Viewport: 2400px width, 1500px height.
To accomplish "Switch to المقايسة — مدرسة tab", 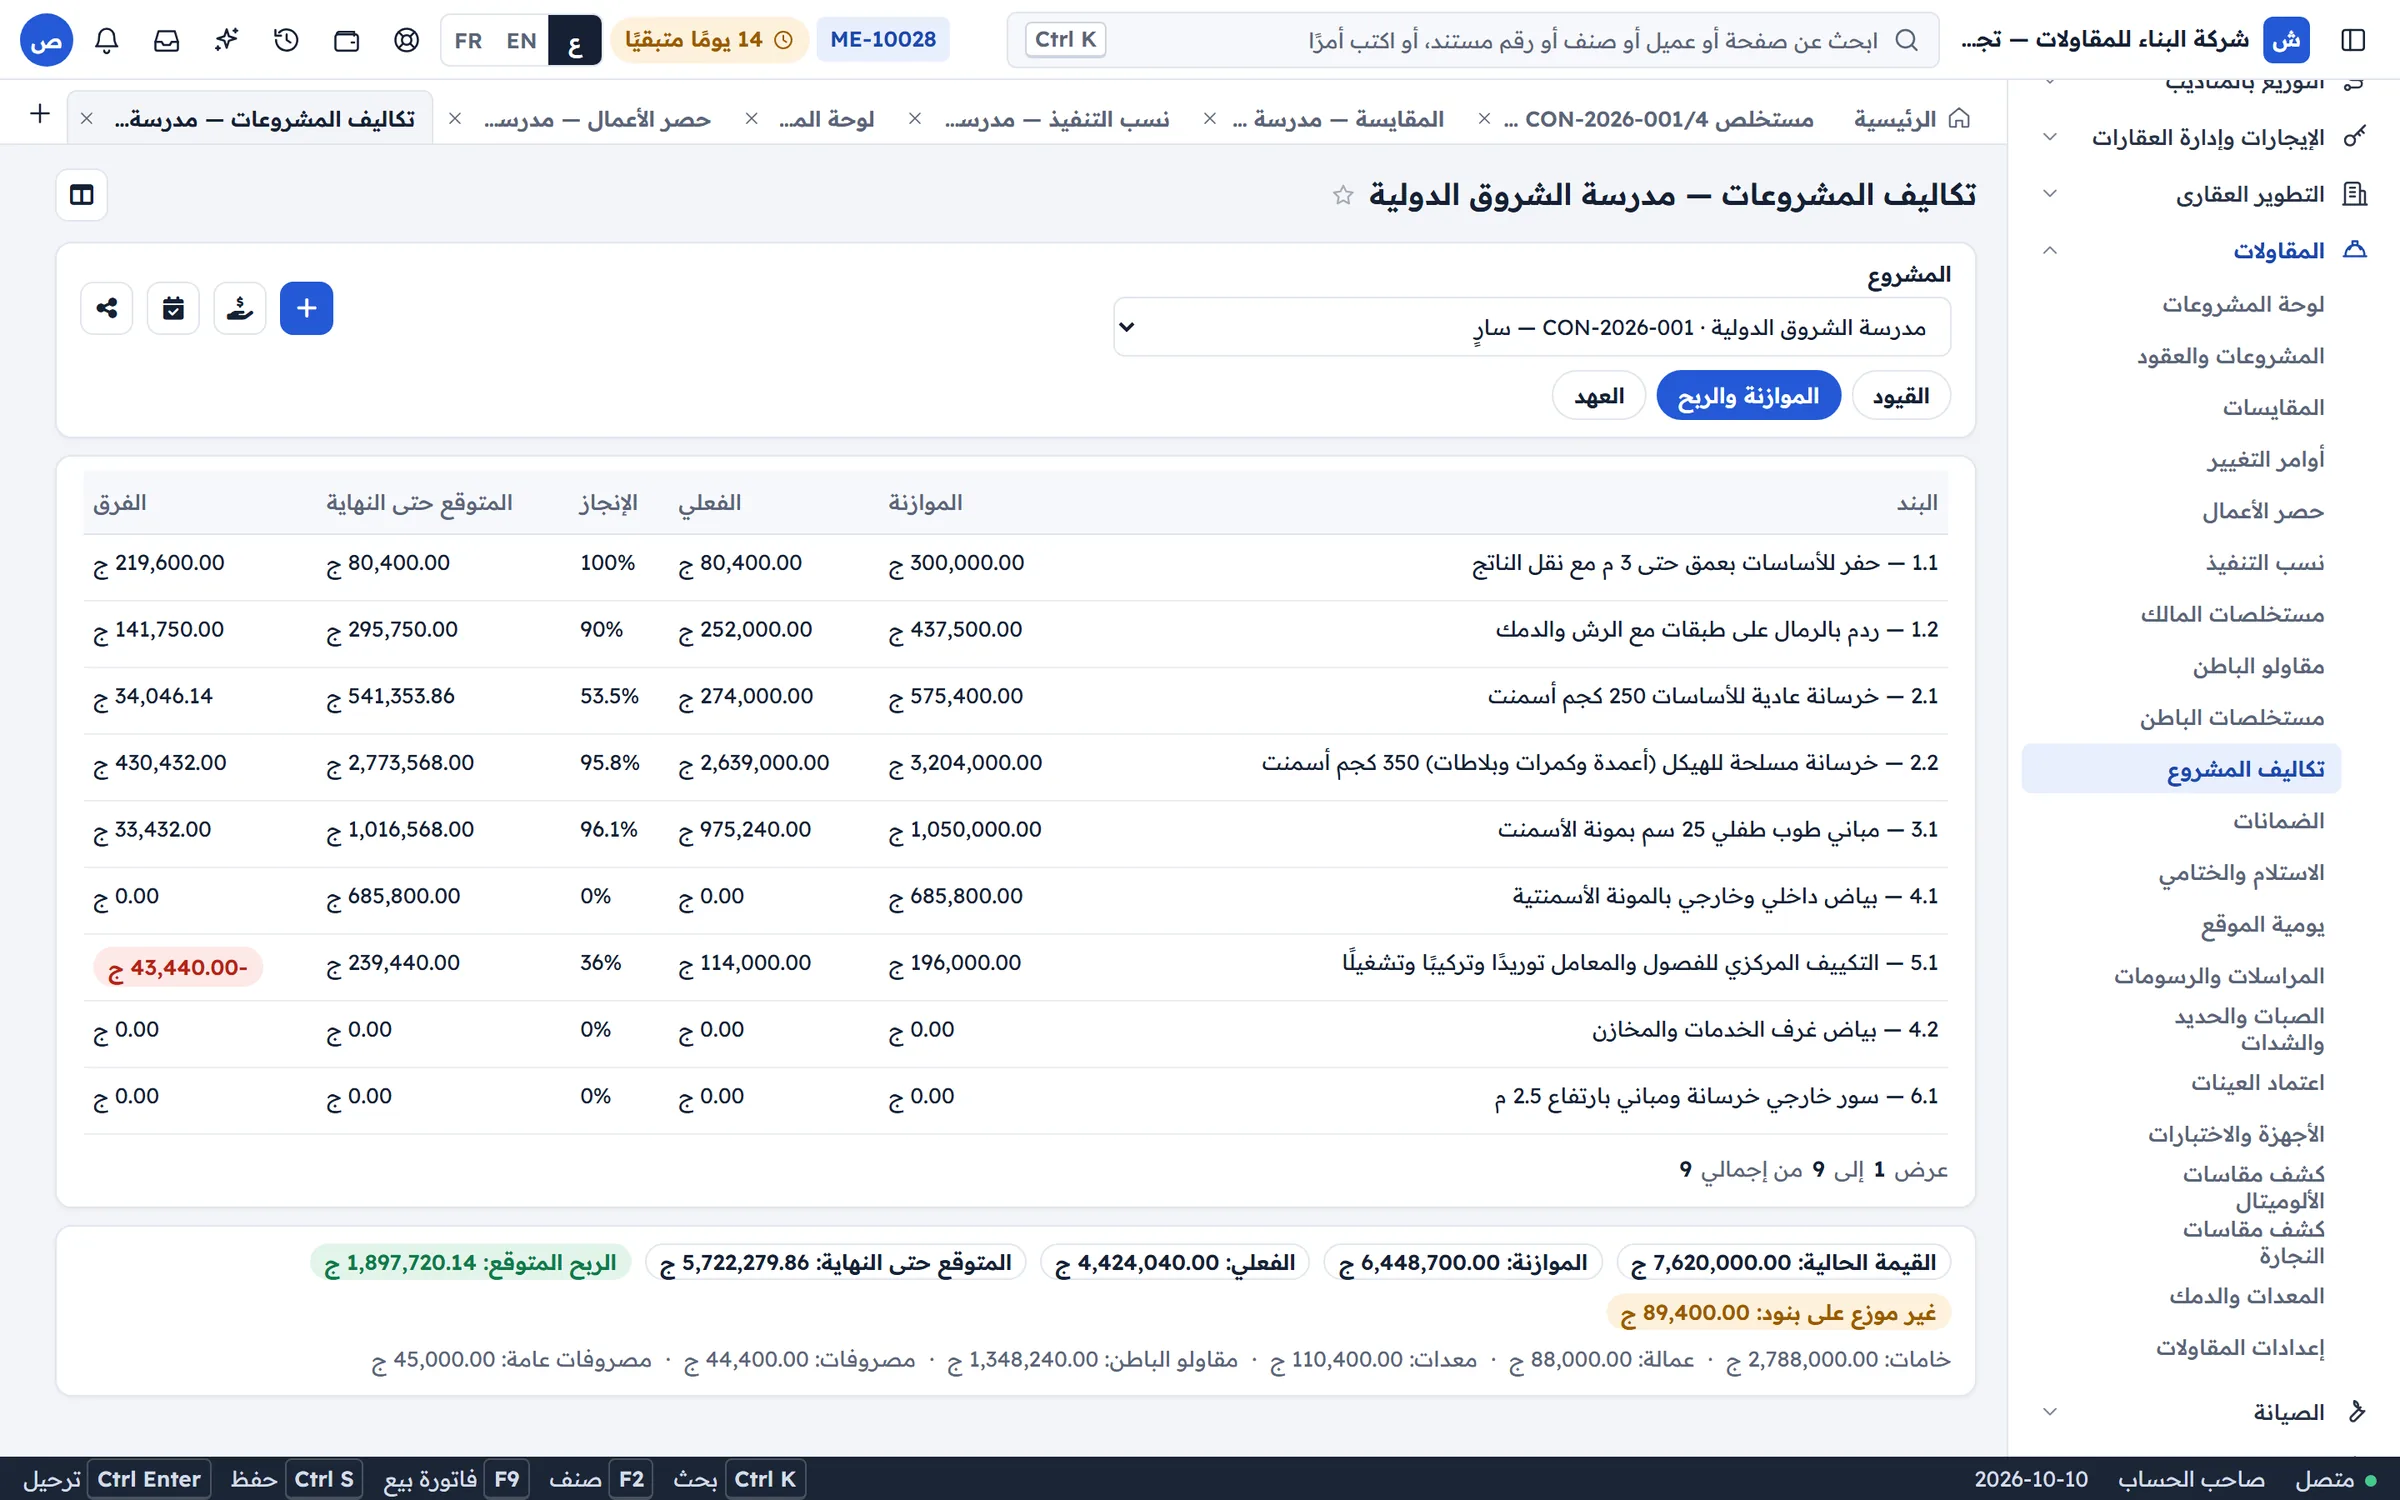I will [x=1339, y=119].
